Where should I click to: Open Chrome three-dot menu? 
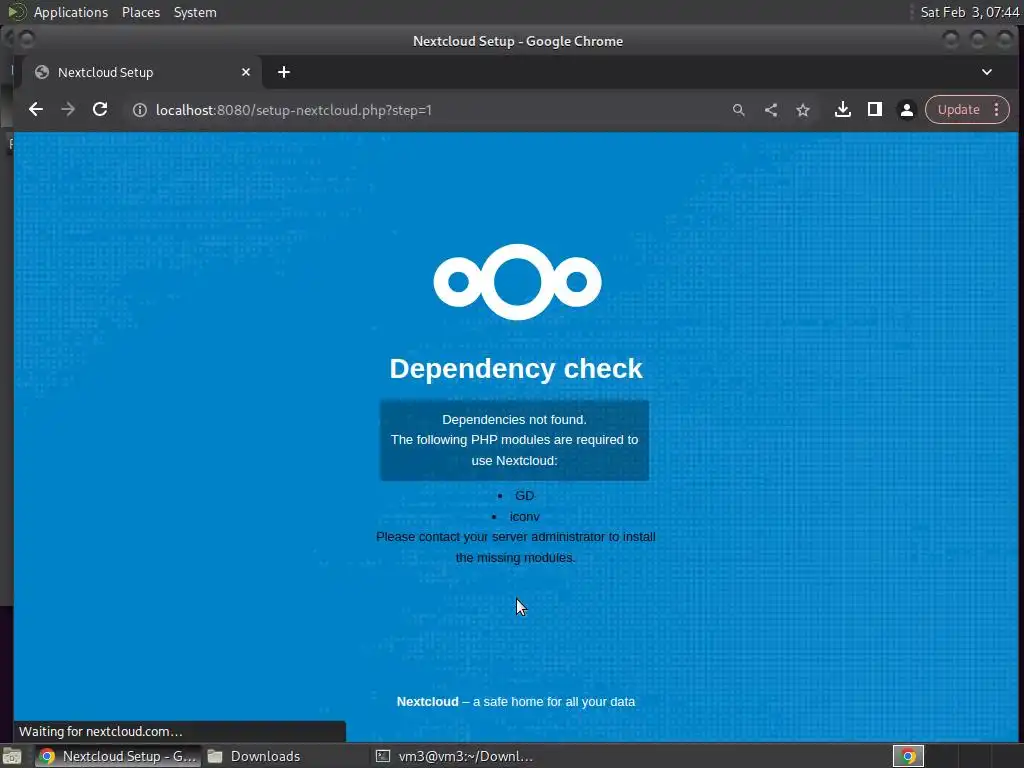(997, 110)
